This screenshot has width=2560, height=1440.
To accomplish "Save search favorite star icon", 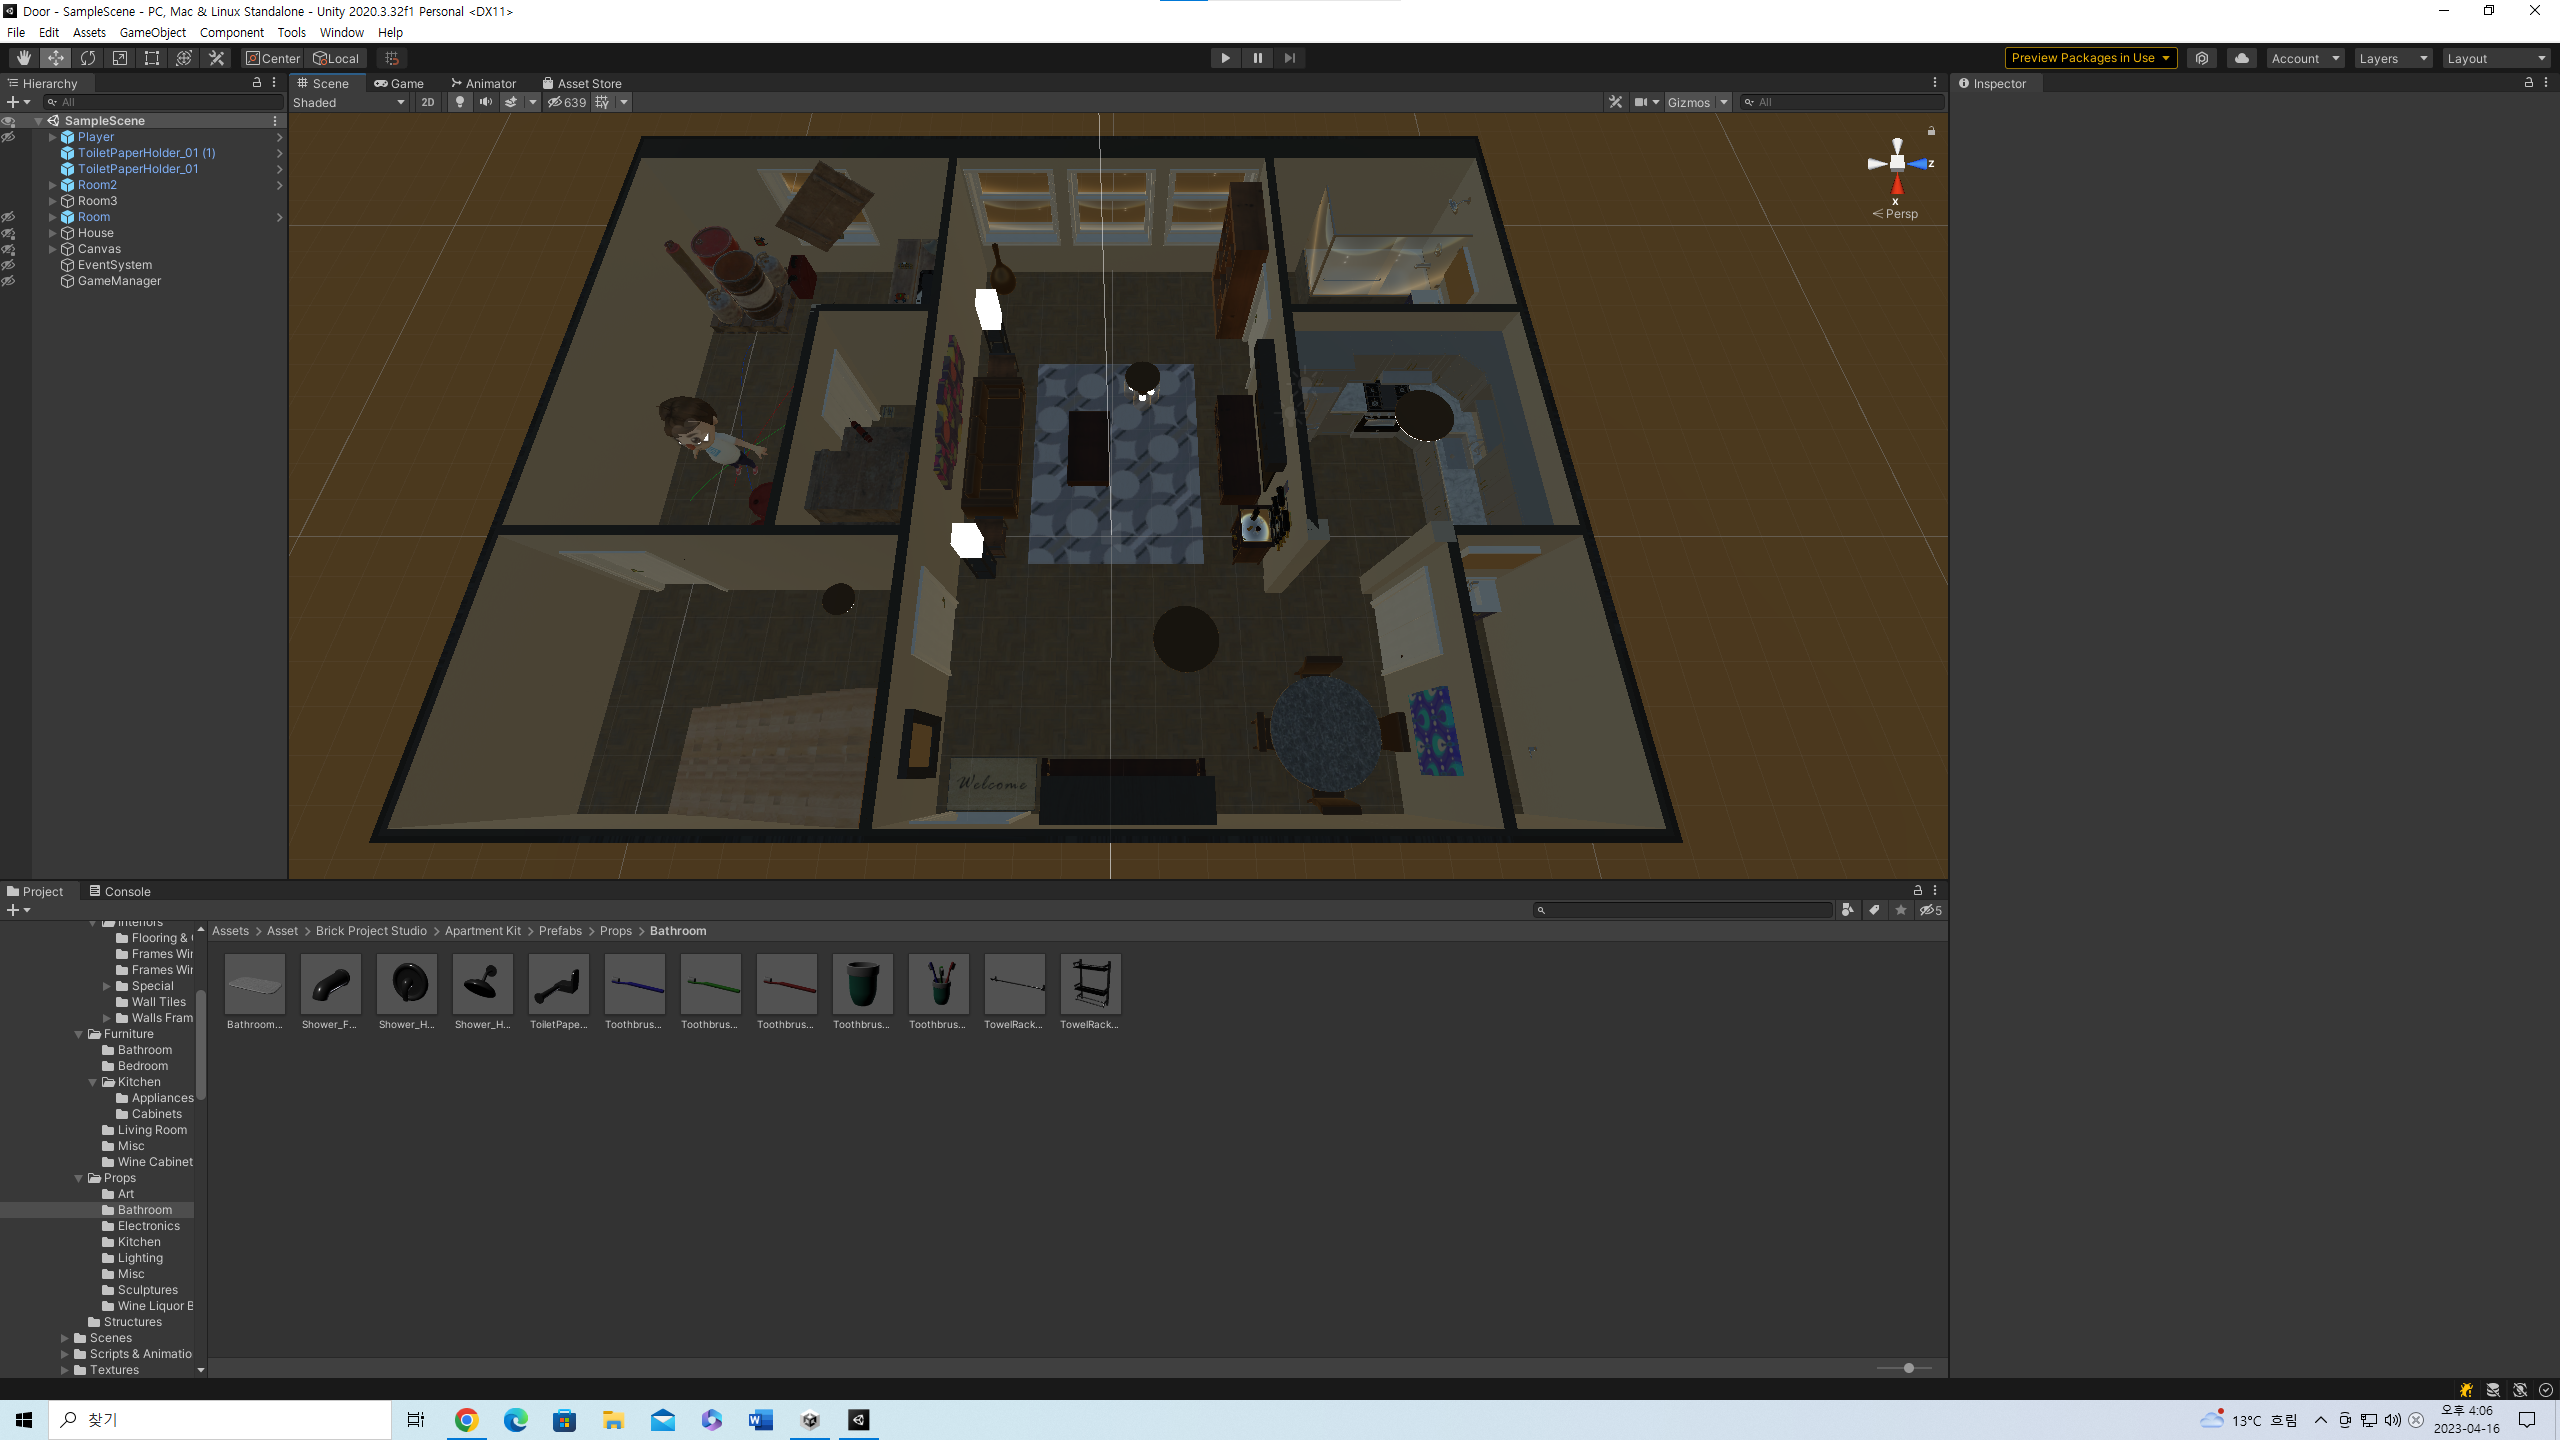I will [1901, 910].
